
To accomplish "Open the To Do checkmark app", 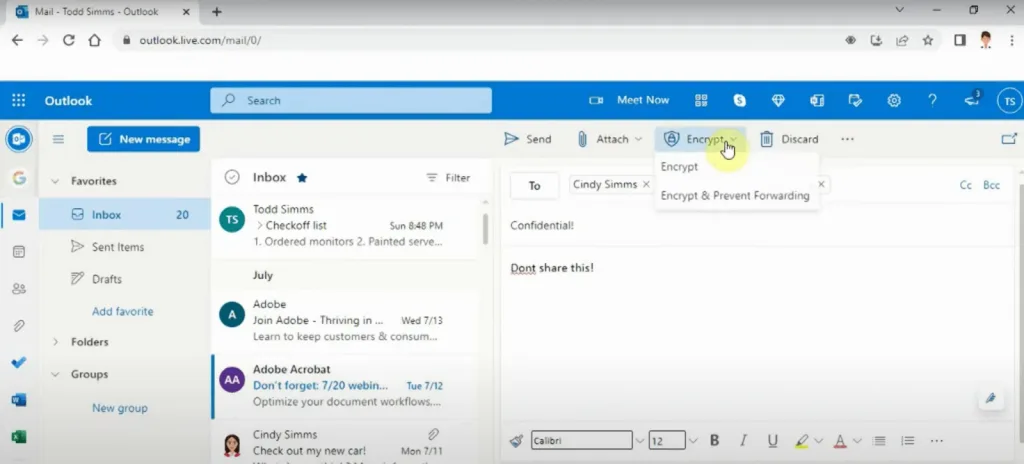I will click(18, 362).
